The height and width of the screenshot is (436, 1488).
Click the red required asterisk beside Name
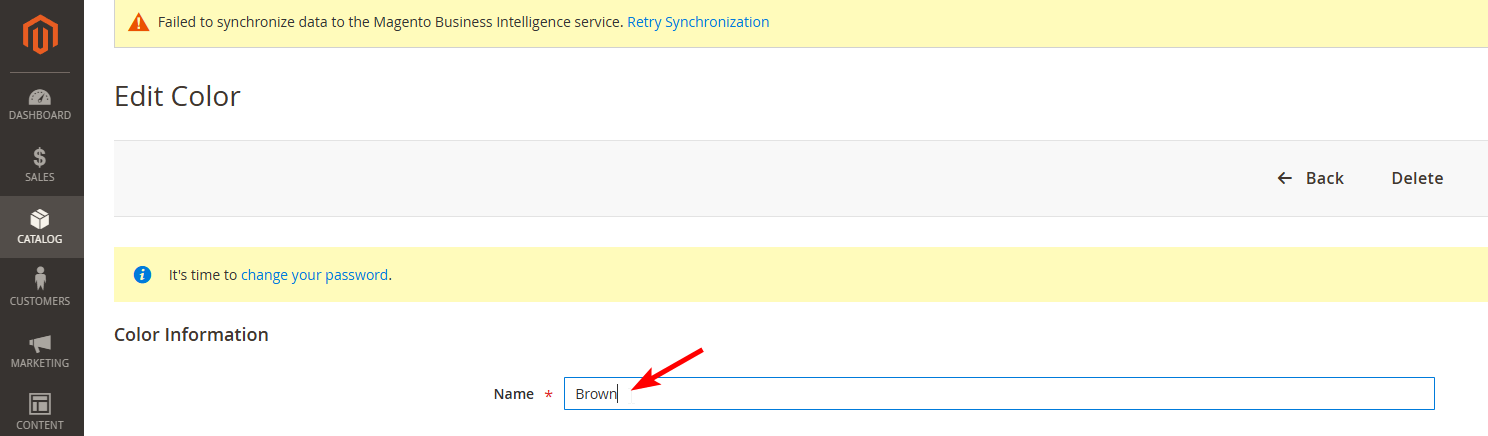click(548, 396)
